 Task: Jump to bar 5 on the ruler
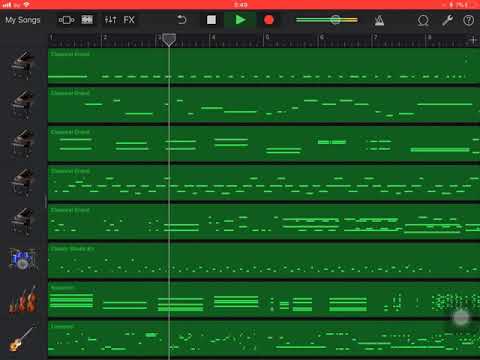[267, 37]
